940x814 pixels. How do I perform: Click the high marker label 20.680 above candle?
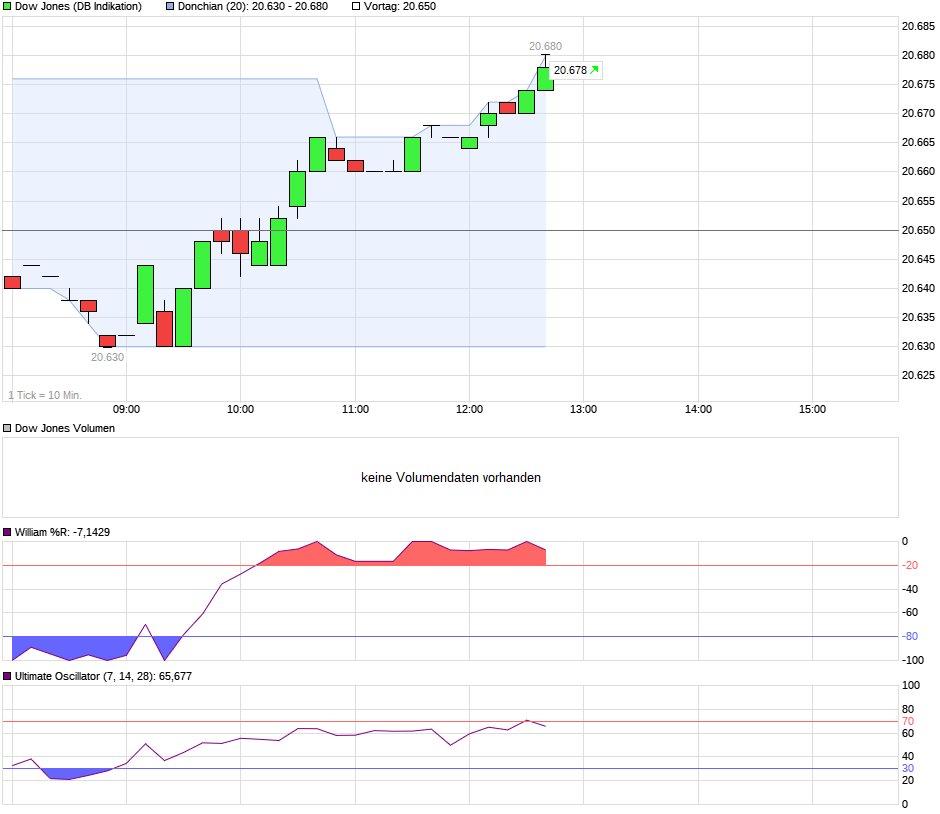pyautogui.click(x=546, y=46)
